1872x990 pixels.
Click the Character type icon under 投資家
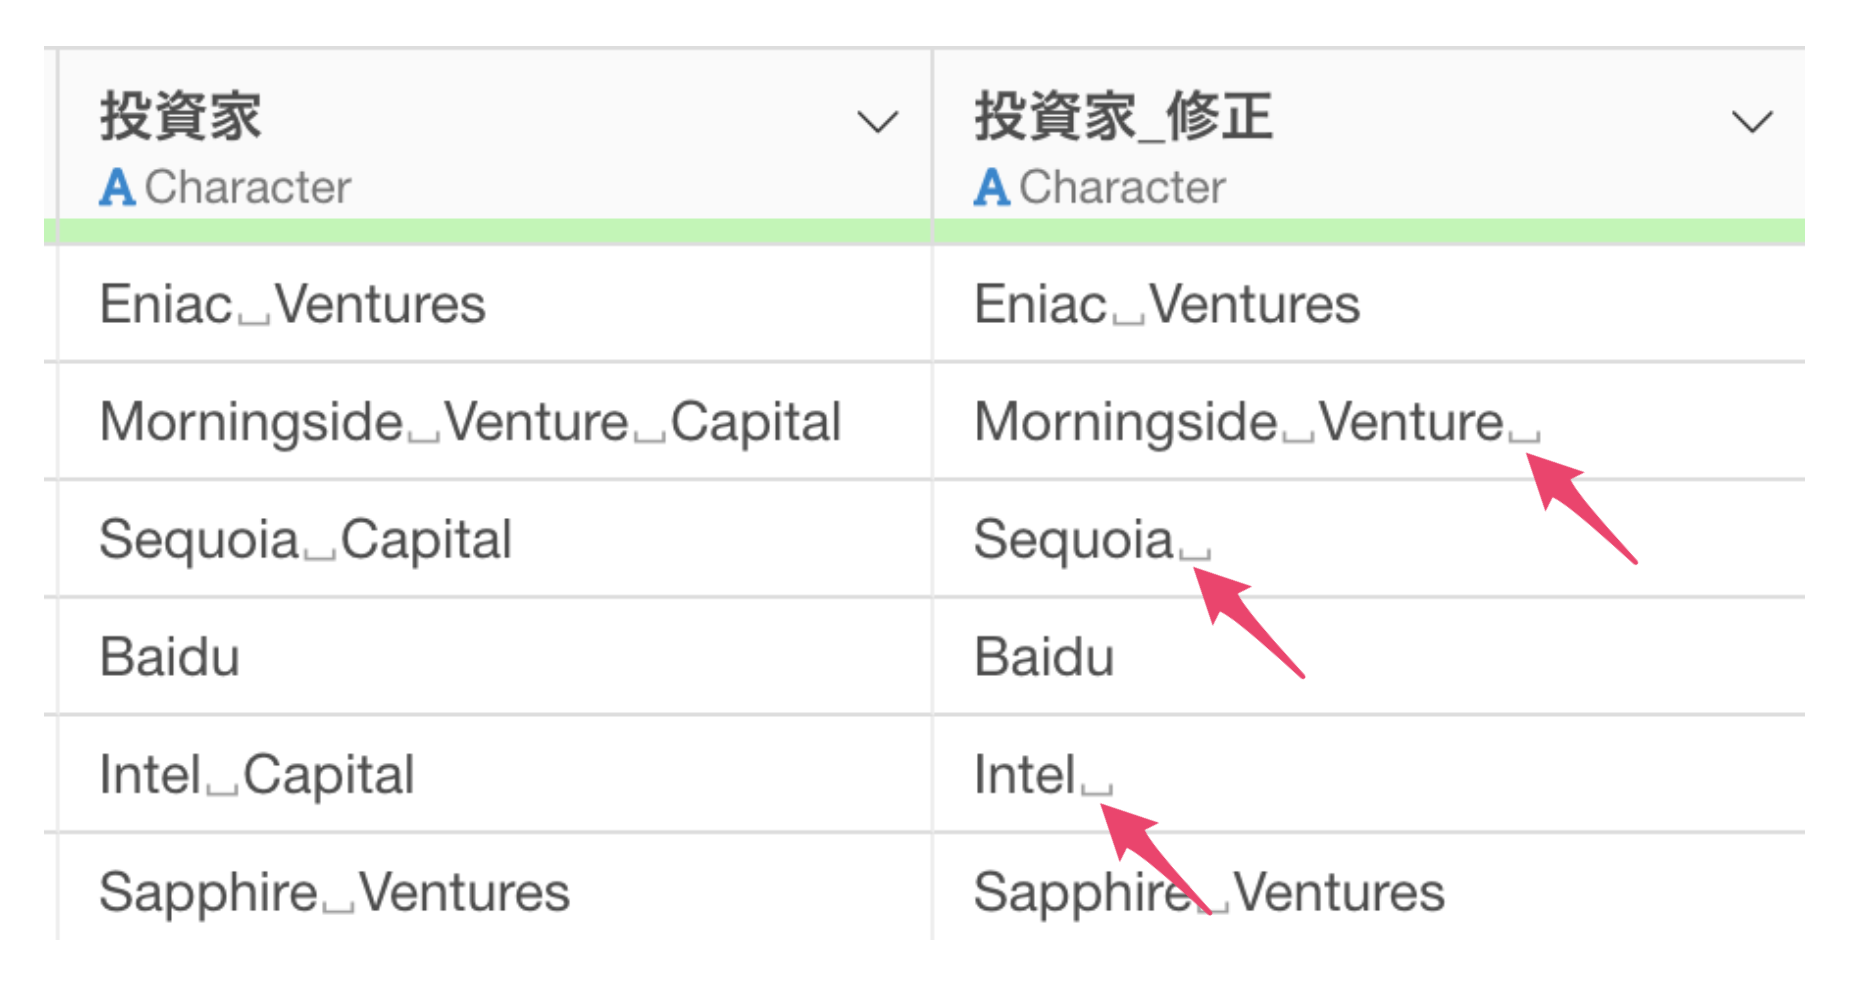117,187
